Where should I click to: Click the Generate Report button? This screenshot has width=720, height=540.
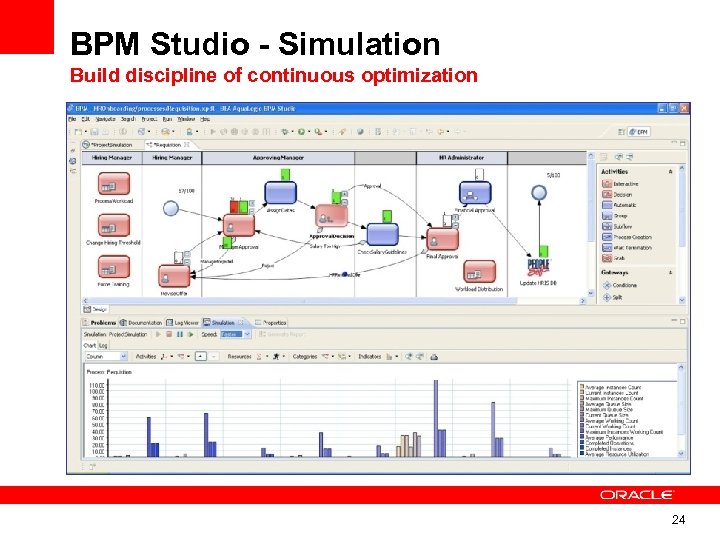coord(281,334)
